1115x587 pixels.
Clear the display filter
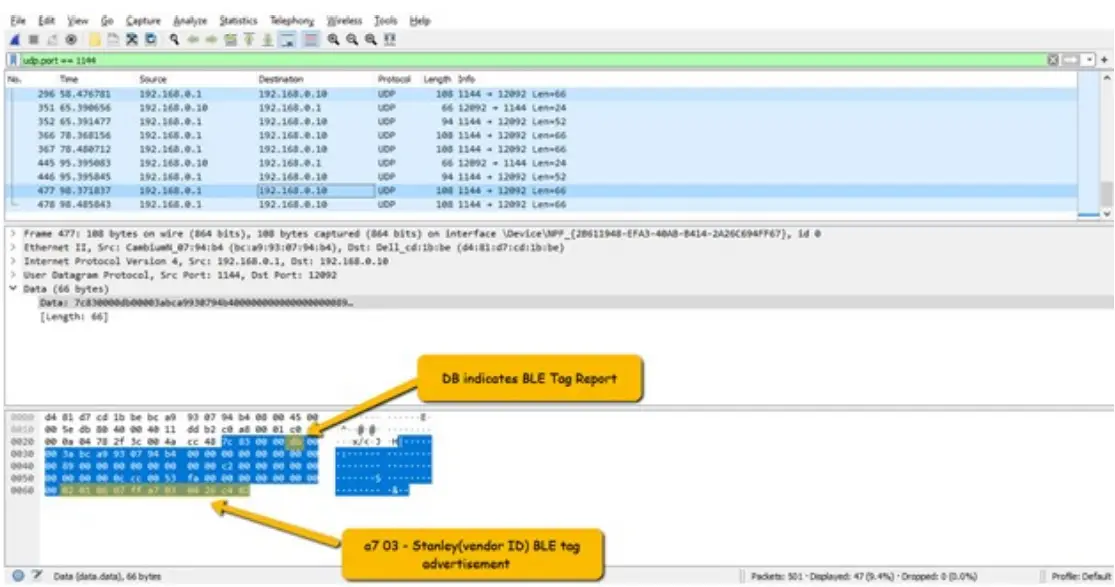(x=1053, y=60)
